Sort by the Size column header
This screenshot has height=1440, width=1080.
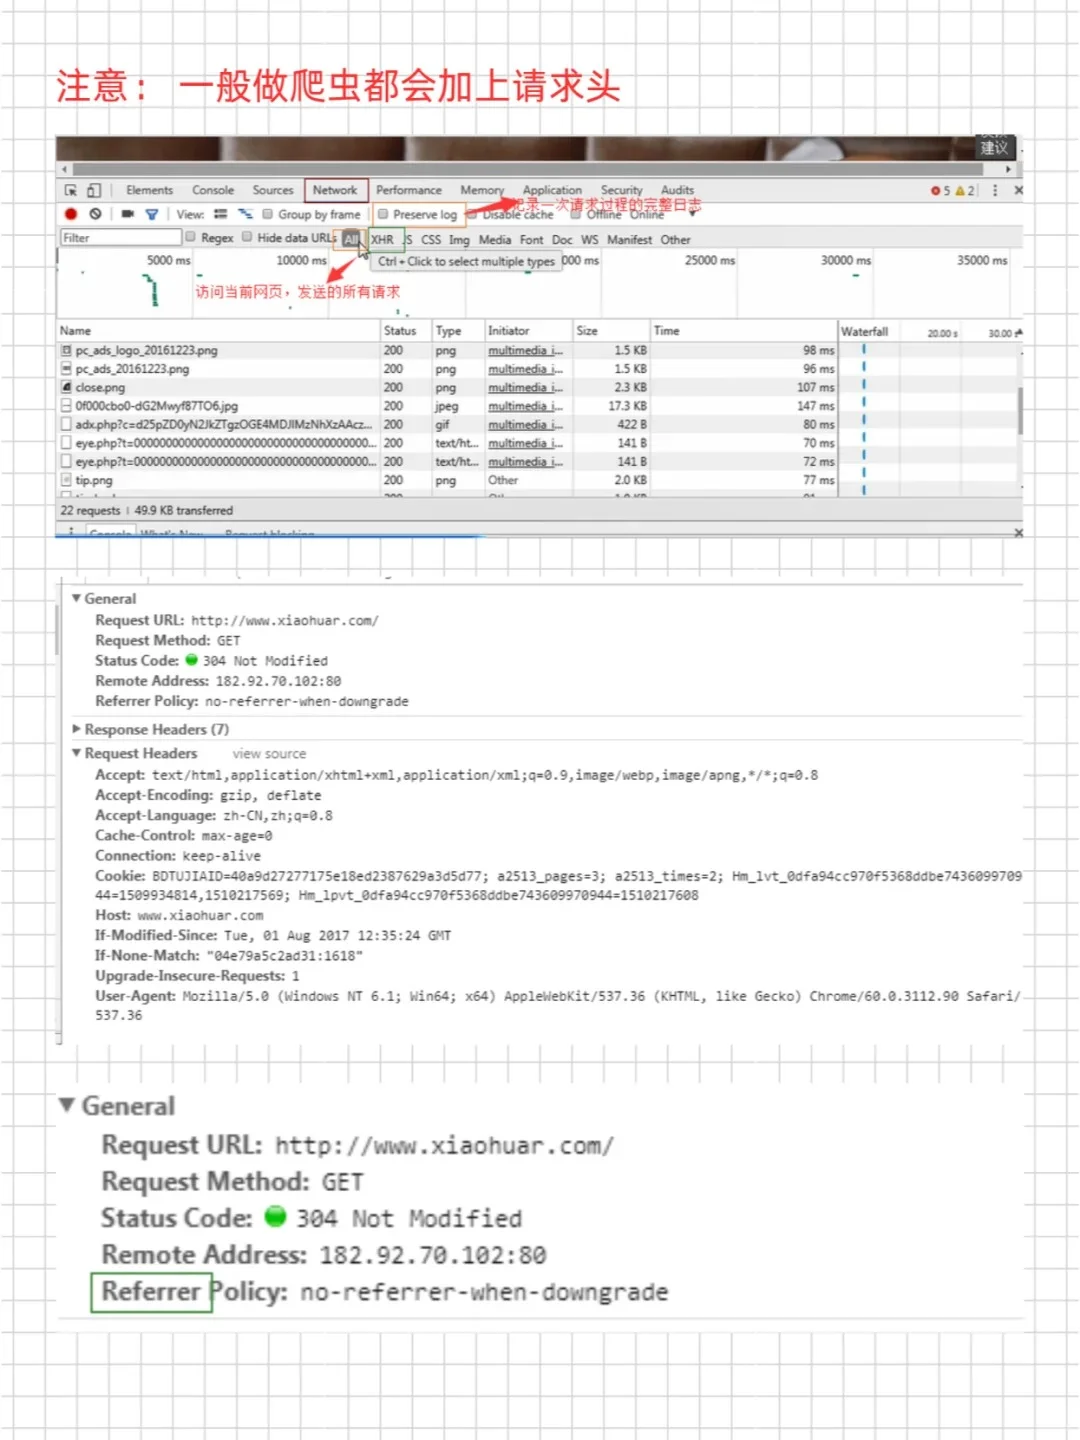point(610,330)
